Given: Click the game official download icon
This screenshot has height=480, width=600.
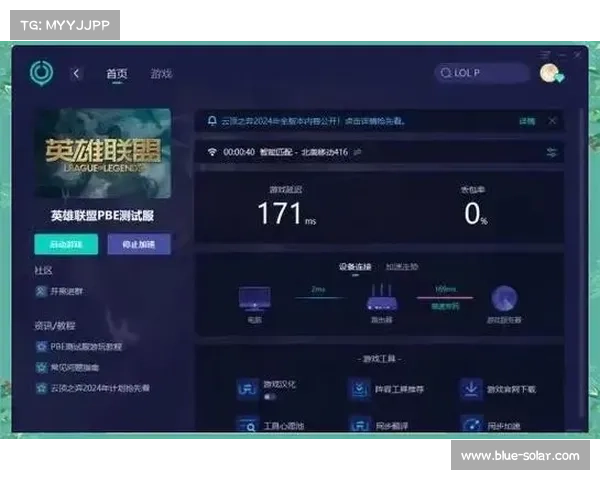Looking at the screenshot, I should [471, 389].
